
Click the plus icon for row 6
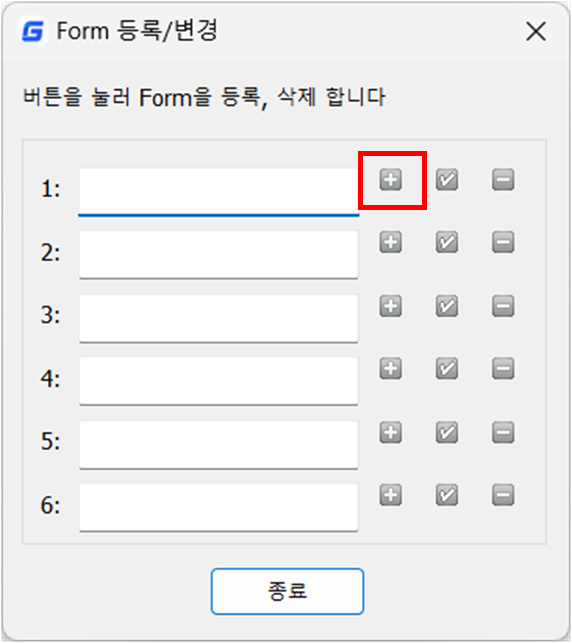tap(390, 495)
